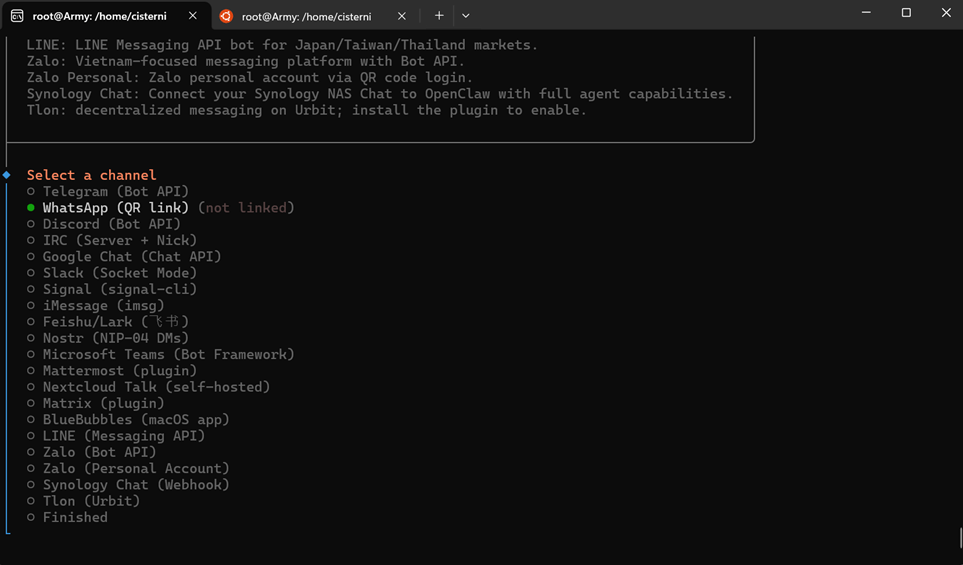Select the Telegram (Bot API) option
The height and width of the screenshot is (565, 963).
(x=115, y=191)
